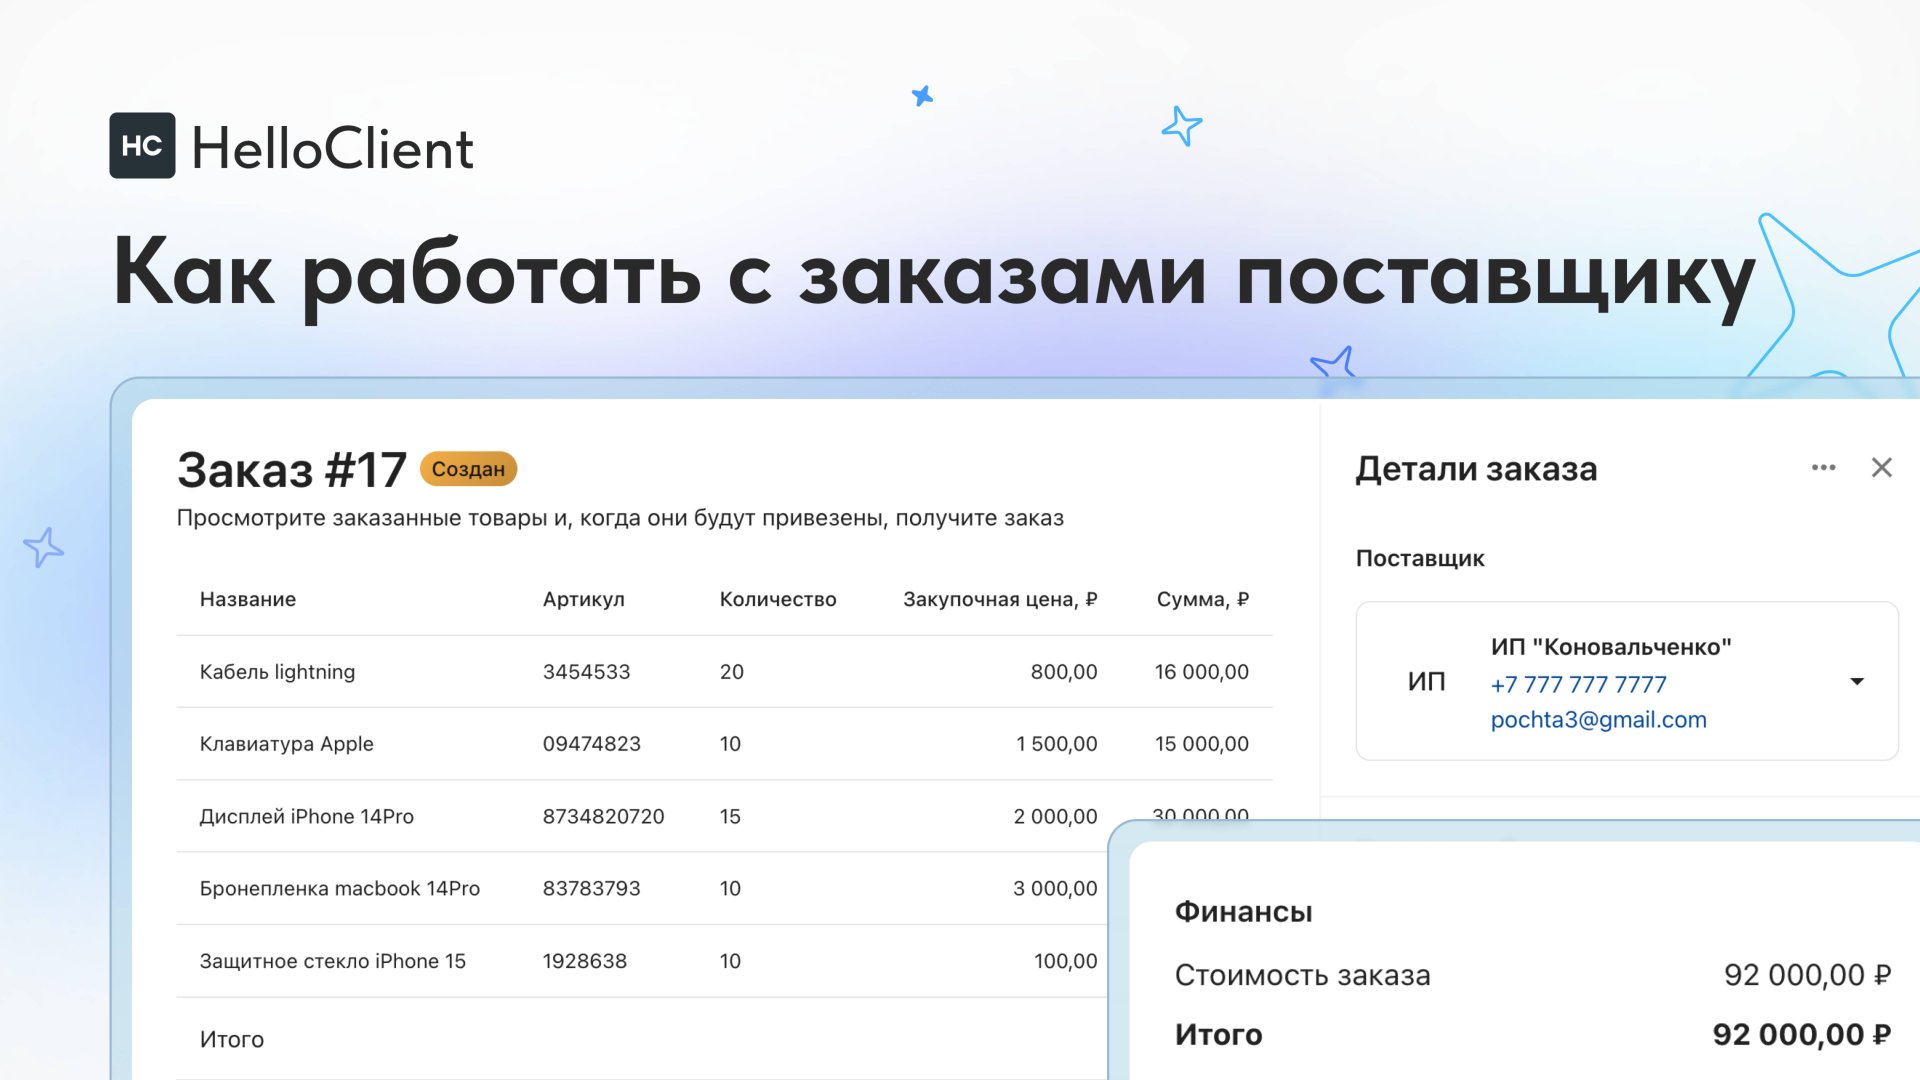Screen dimensions: 1920x1080
Task: Click the Сумма, ₽ column header
Action: tap(1202, 599)
